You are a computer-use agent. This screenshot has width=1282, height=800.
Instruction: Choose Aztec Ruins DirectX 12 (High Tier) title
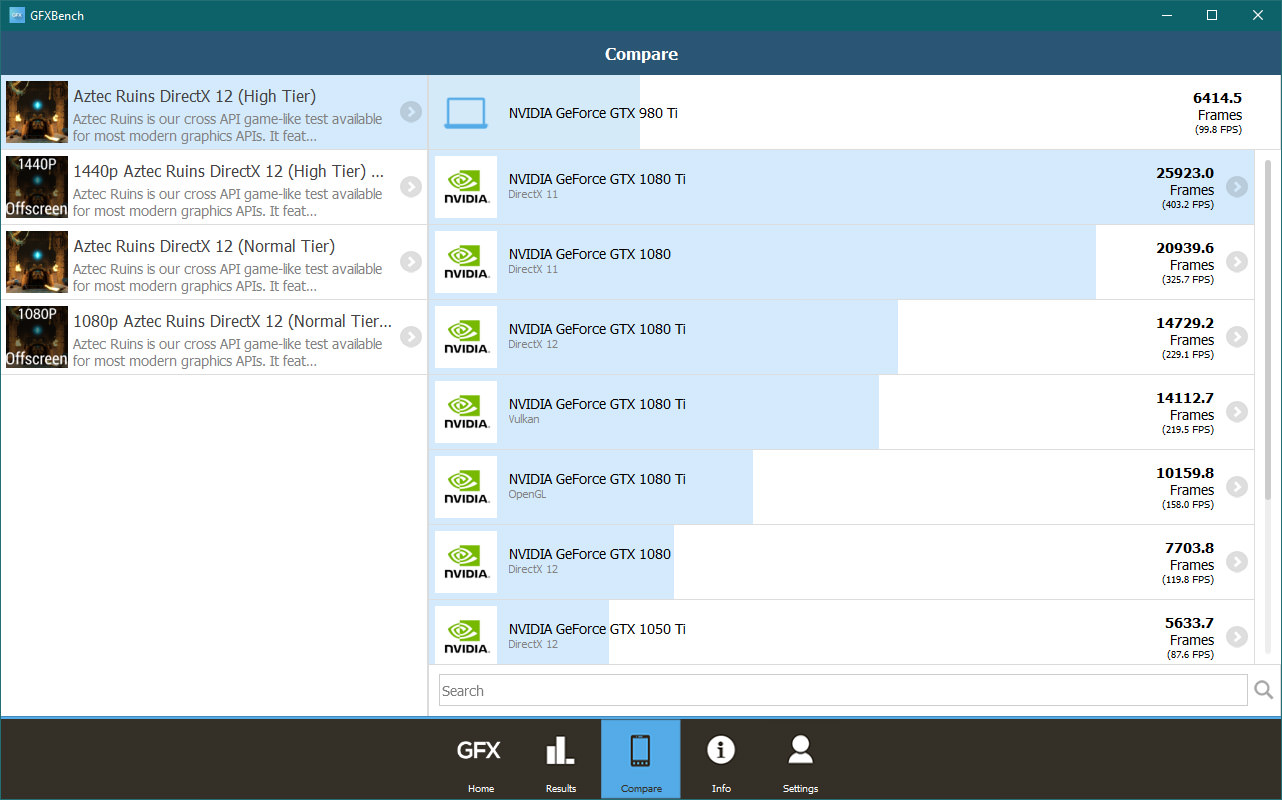(194, 96)
